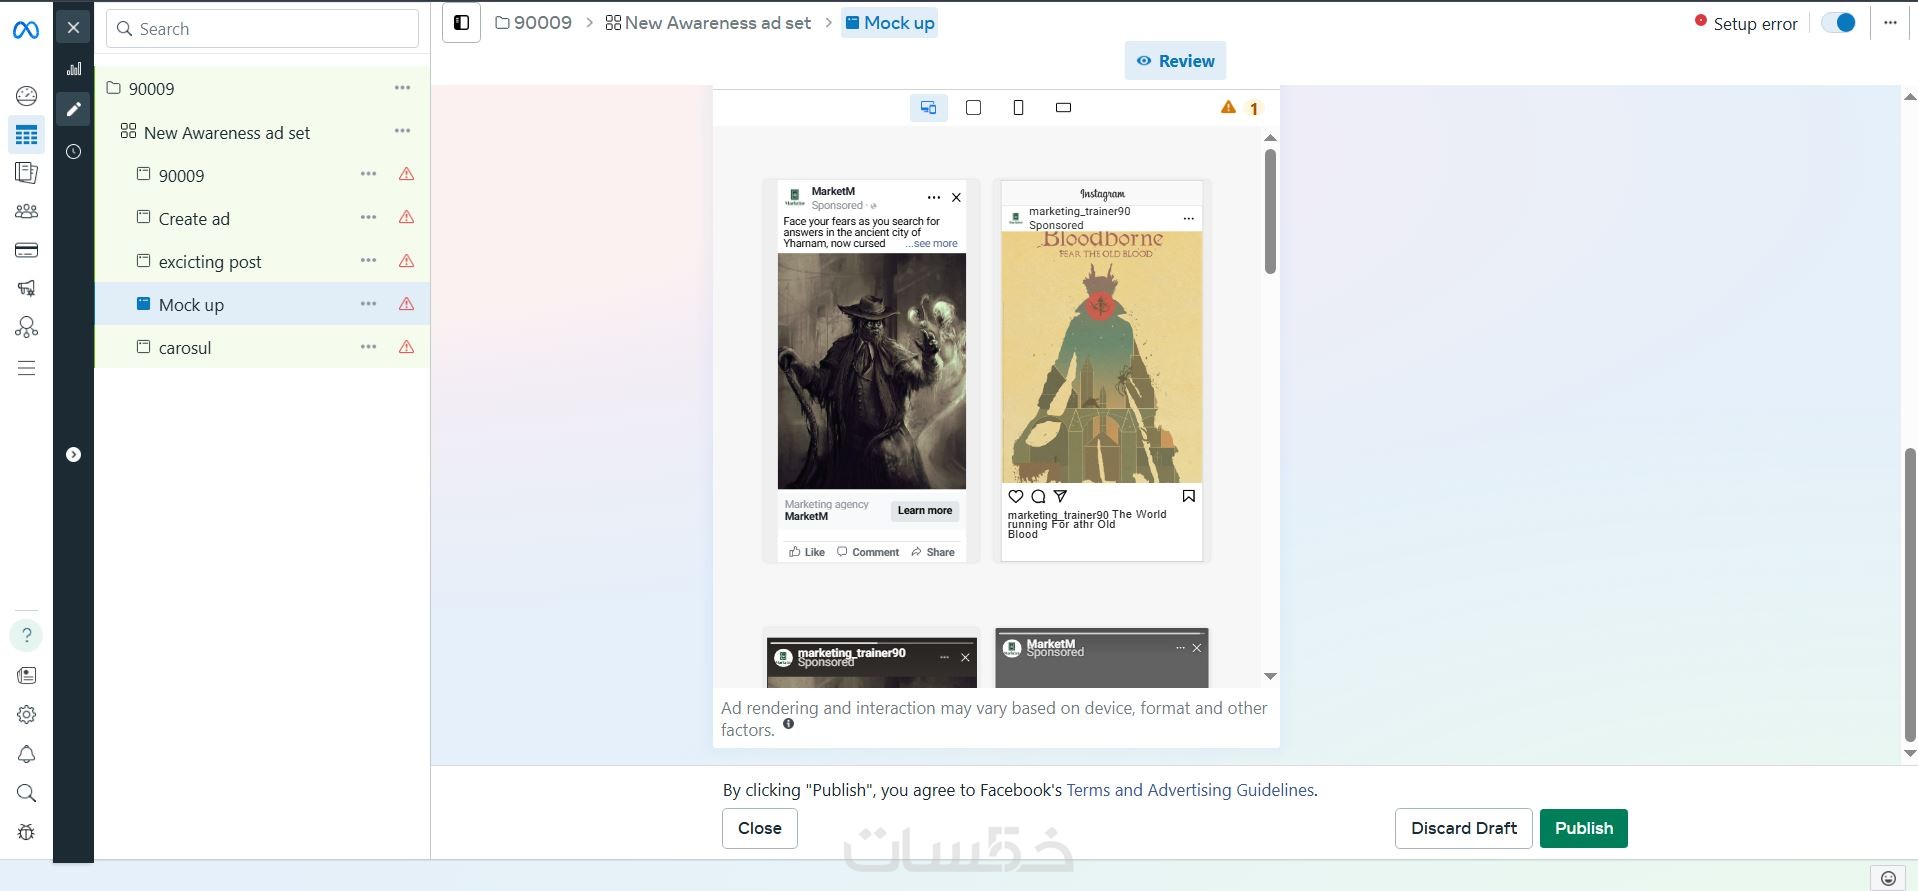The width and height of the screenshot is (1918, 891).
Task: Open more options for excicting post
Action: (368, 261)
